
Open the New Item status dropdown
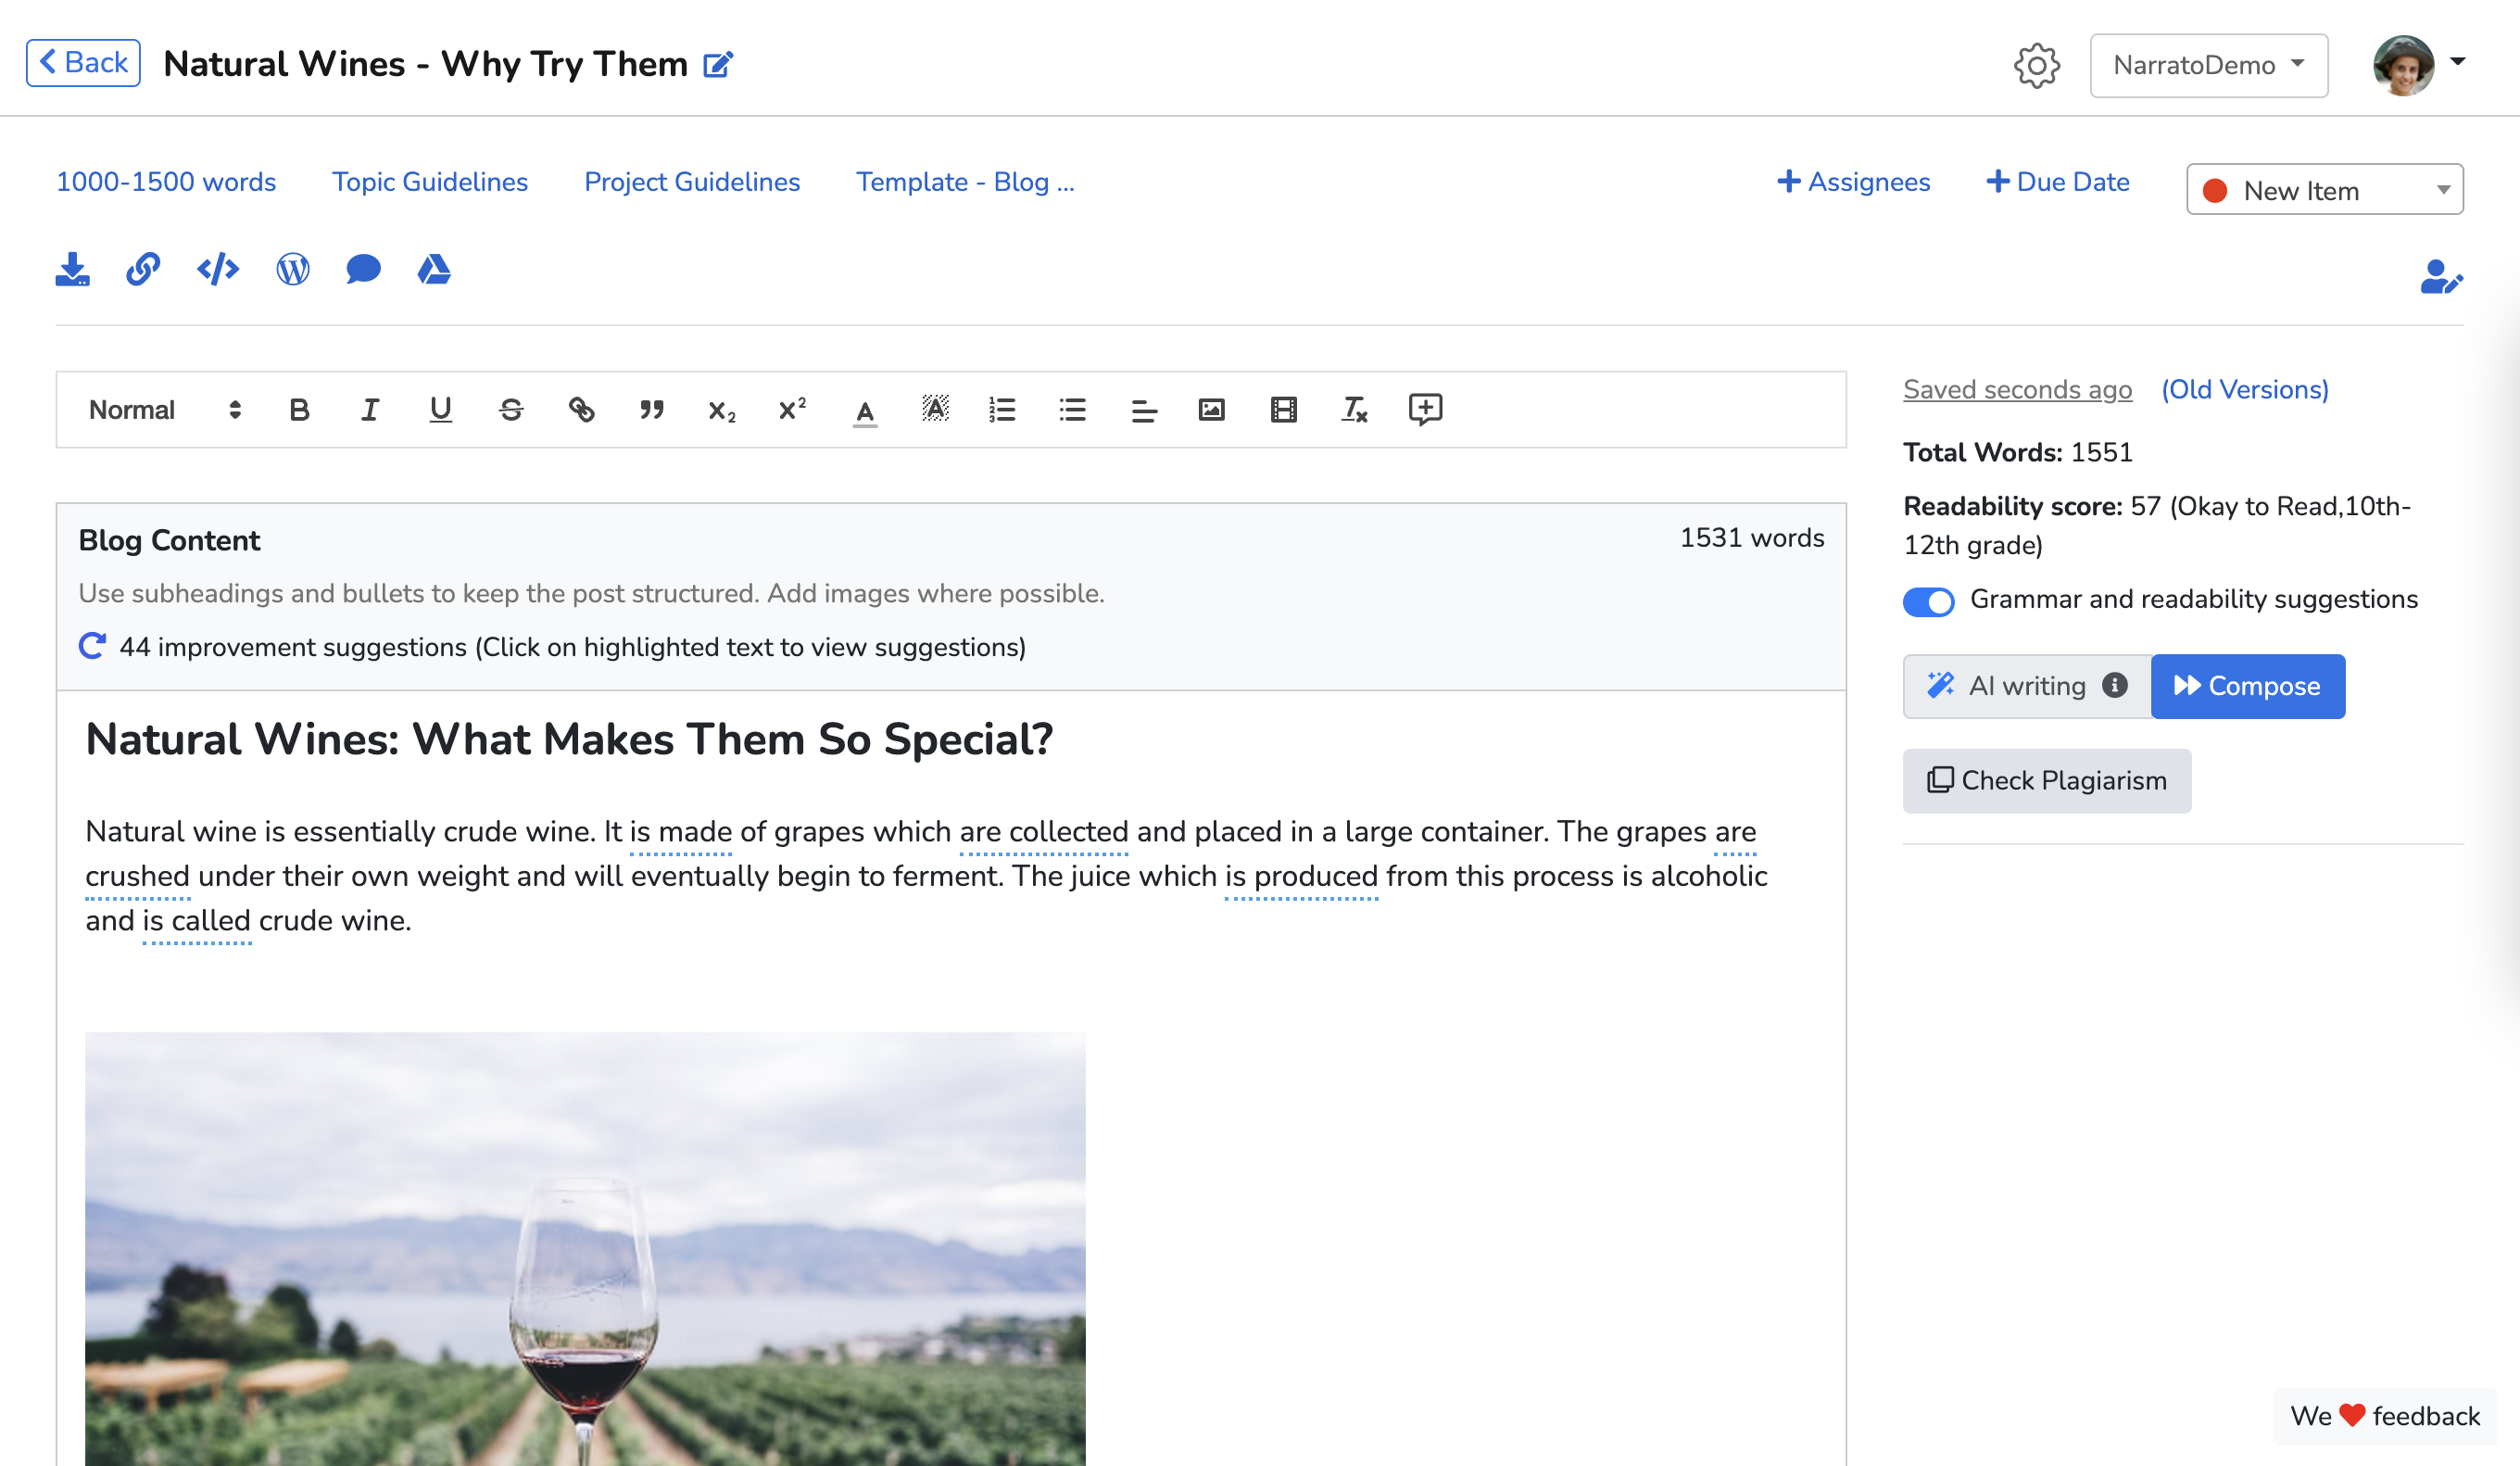2324,190
